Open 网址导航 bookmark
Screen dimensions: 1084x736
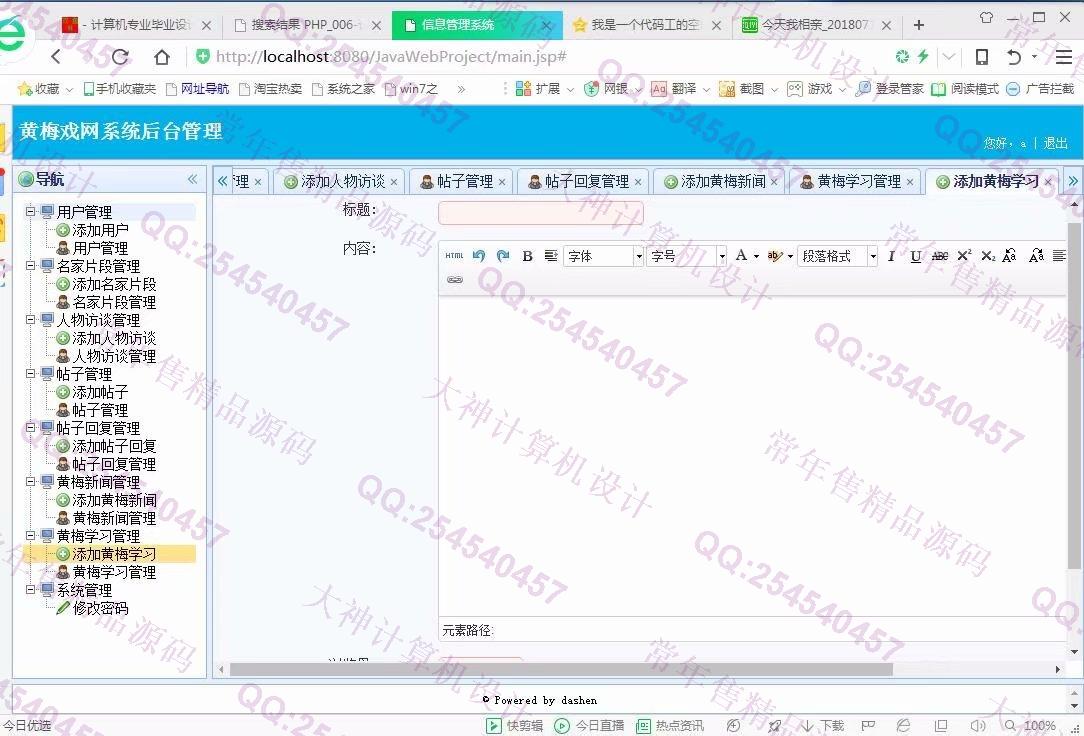tap(197, 88)
